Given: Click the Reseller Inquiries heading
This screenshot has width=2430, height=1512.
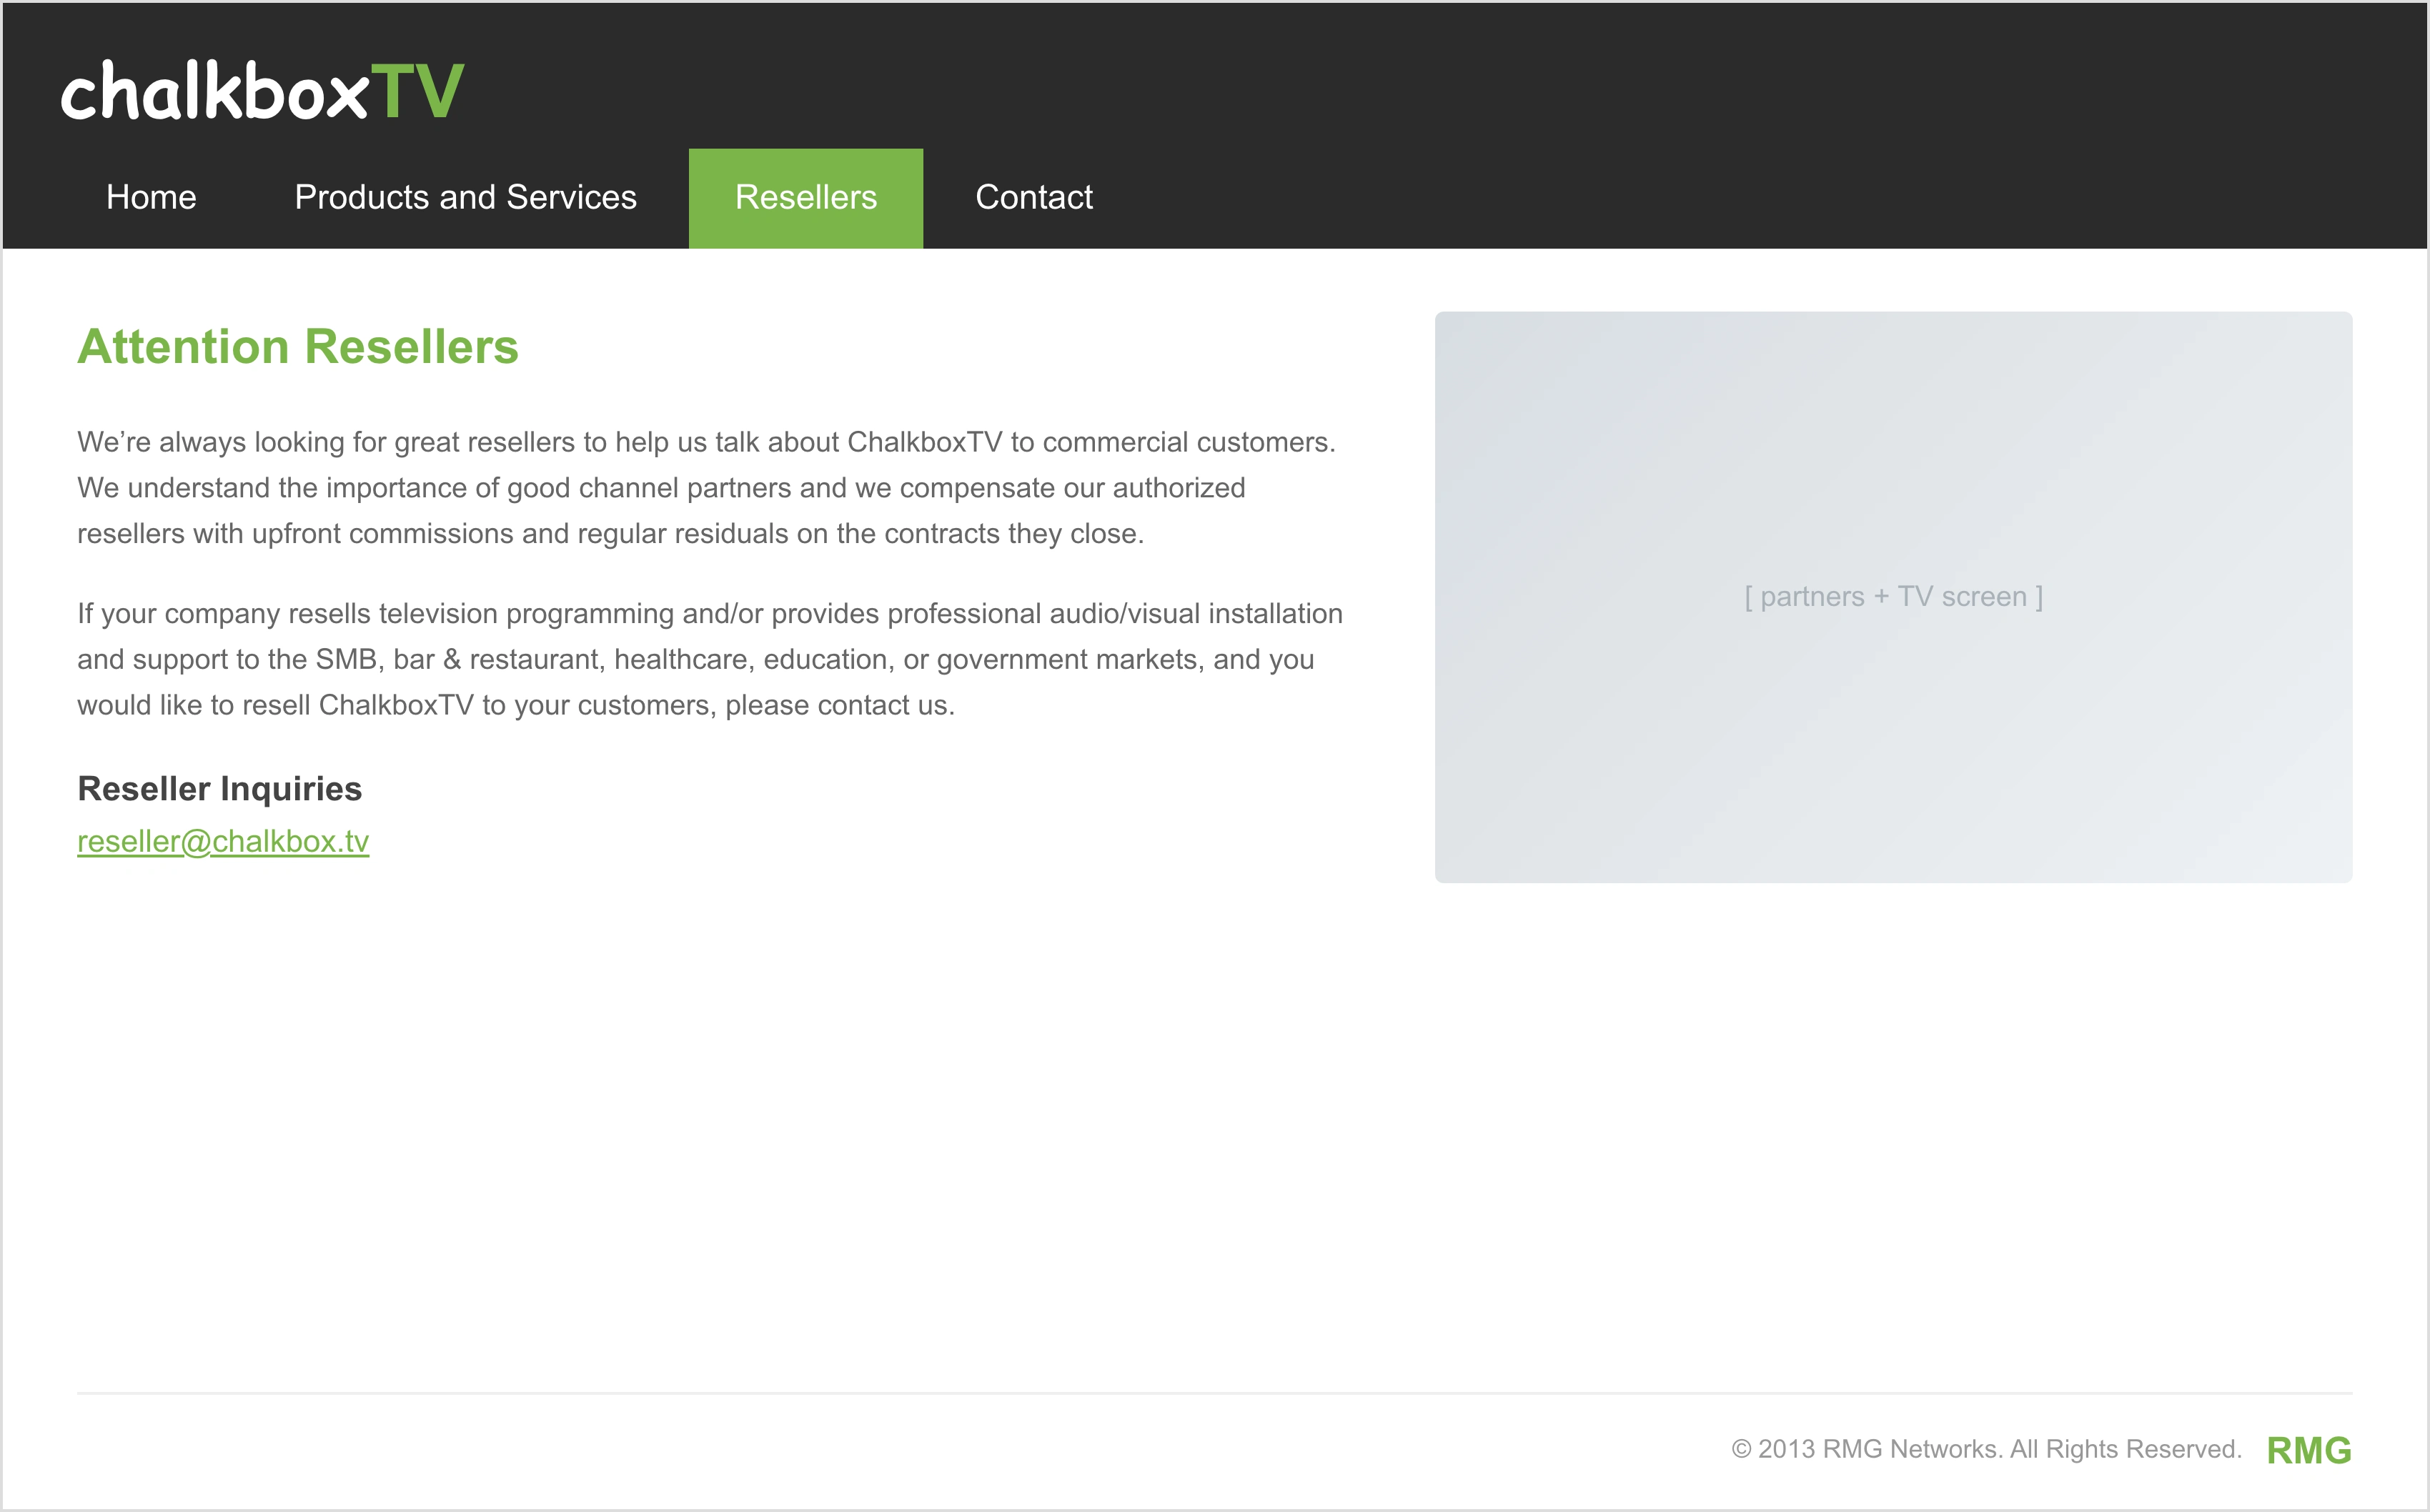Looking at the screenshot, I should [220, 789].
